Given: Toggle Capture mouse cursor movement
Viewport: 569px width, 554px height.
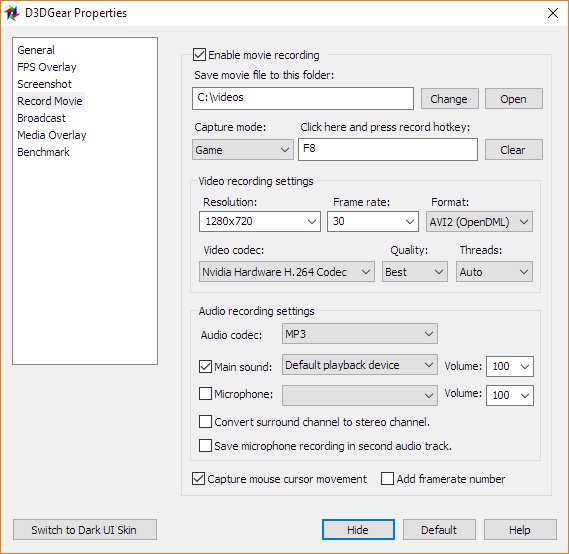Looking at the screenshot, I should pyautogui.click(x=198, y=479).
